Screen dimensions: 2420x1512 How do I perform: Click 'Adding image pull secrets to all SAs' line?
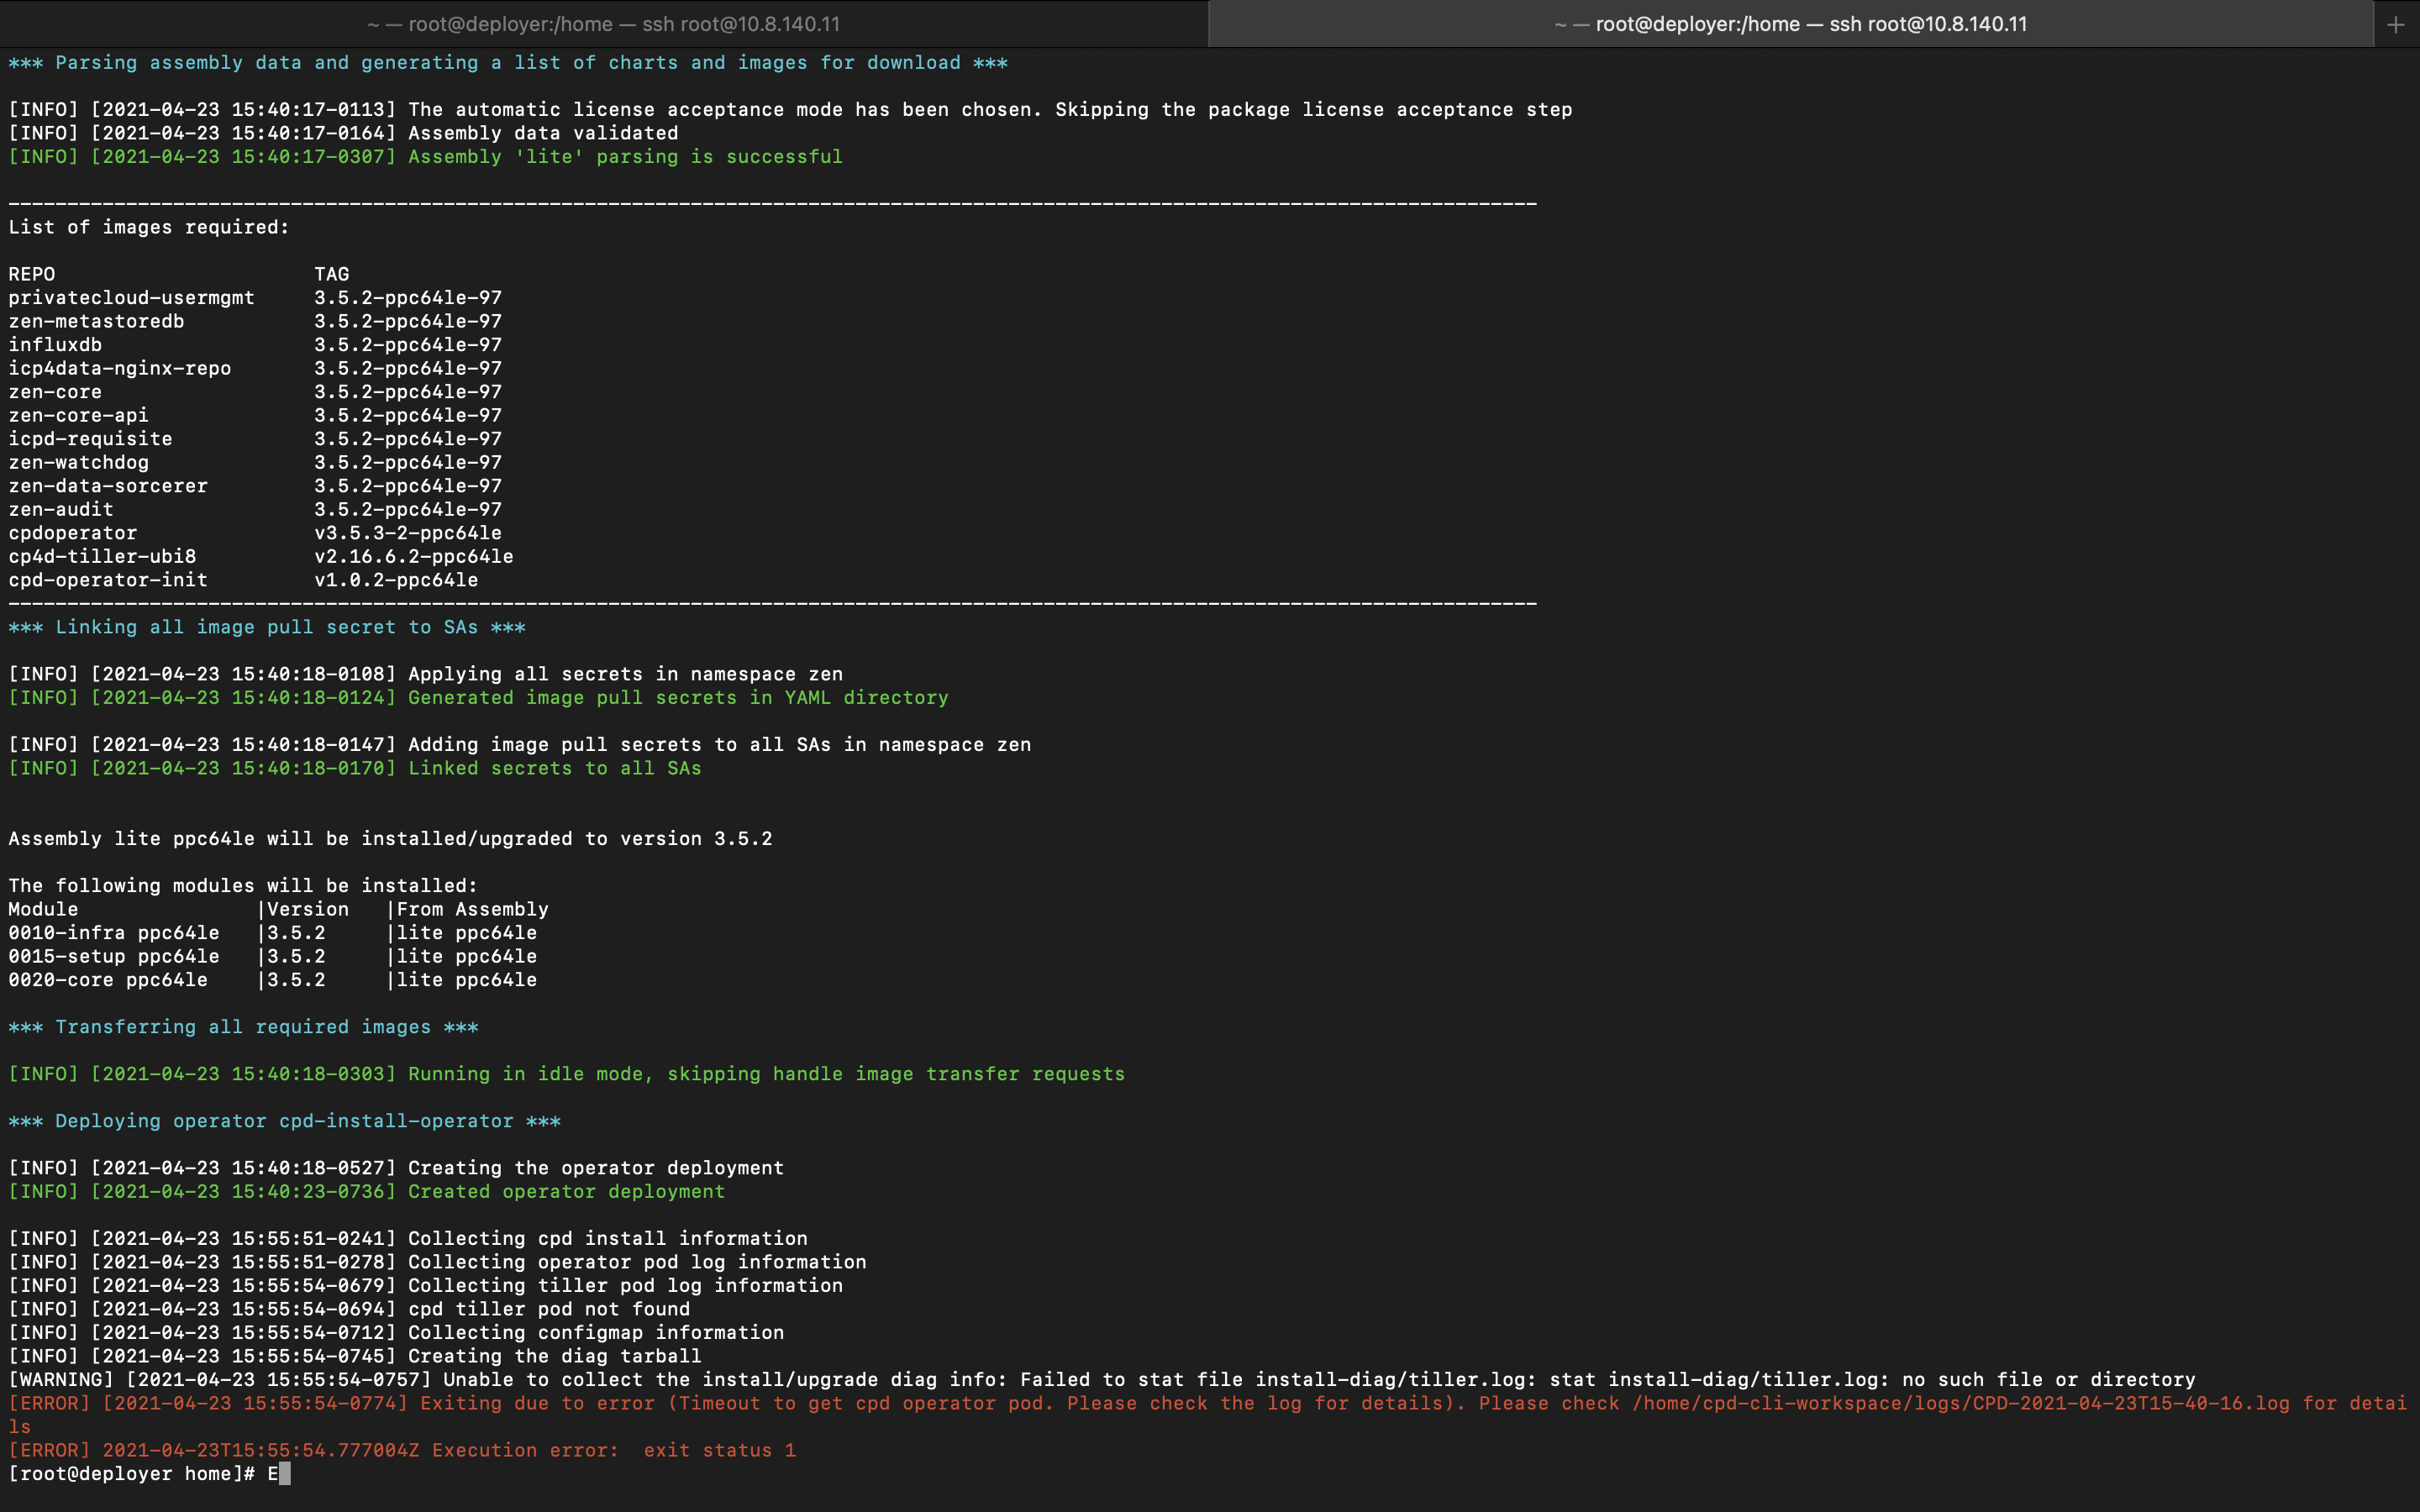point(520,745)
